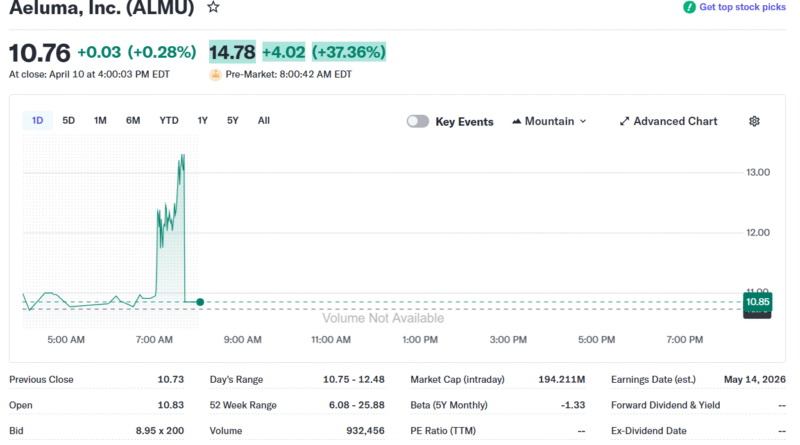
Task: Click Market Cap value 194.211M
Action: [562, 380]
